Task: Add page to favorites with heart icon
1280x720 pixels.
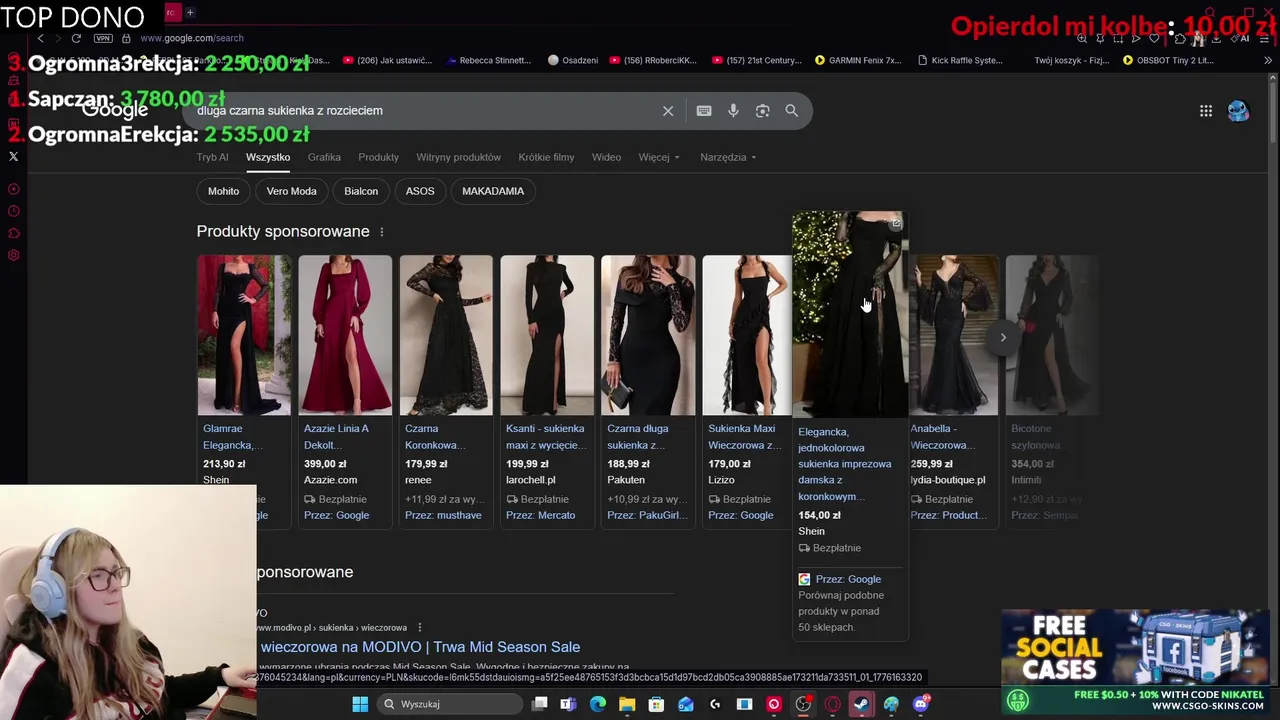Action: click(1154, 38)
